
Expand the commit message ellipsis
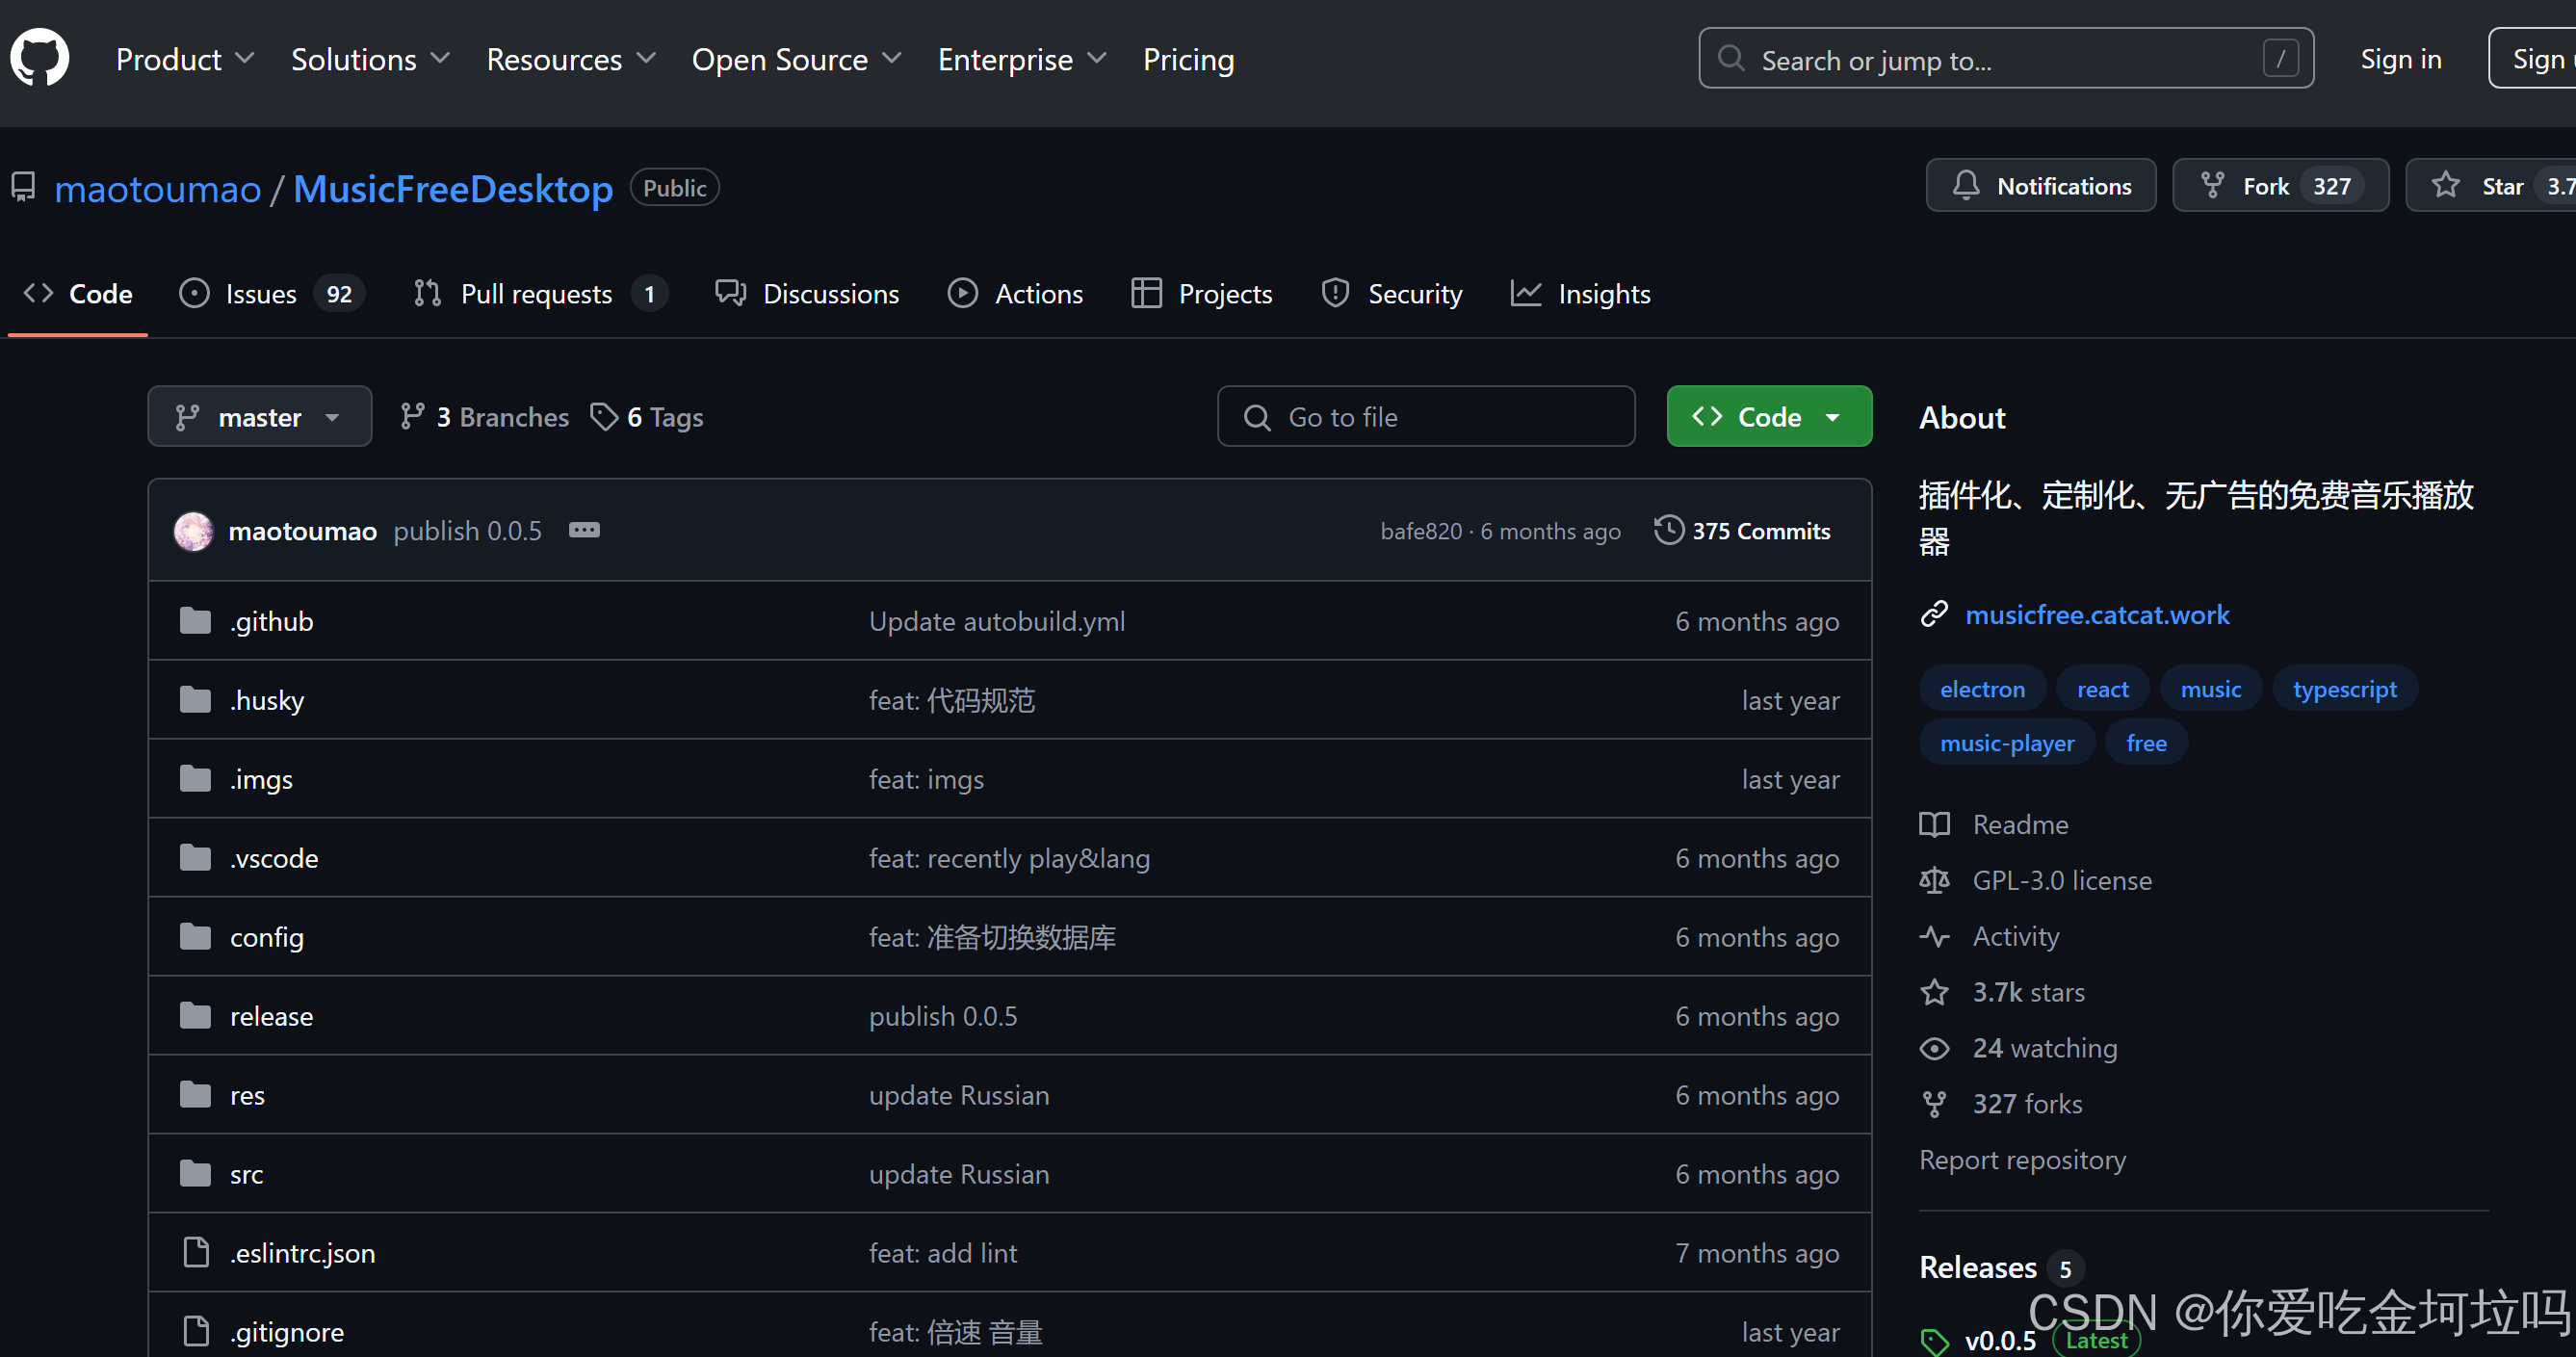(584, 530)
